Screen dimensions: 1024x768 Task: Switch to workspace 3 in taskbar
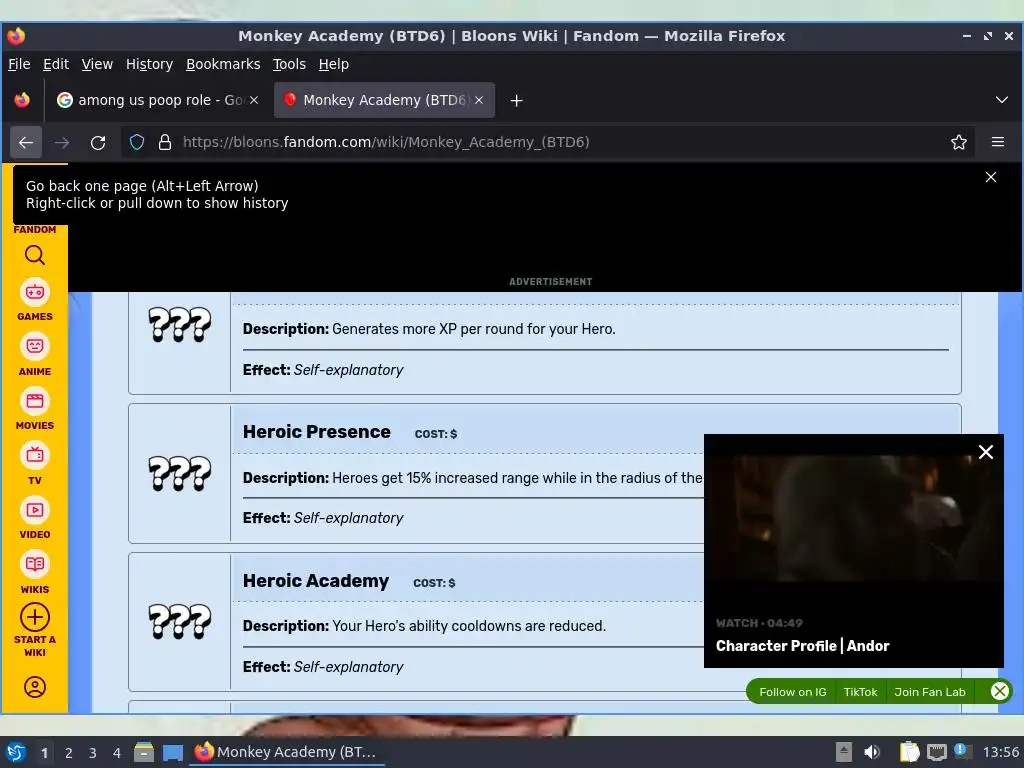tap(93, 753)
